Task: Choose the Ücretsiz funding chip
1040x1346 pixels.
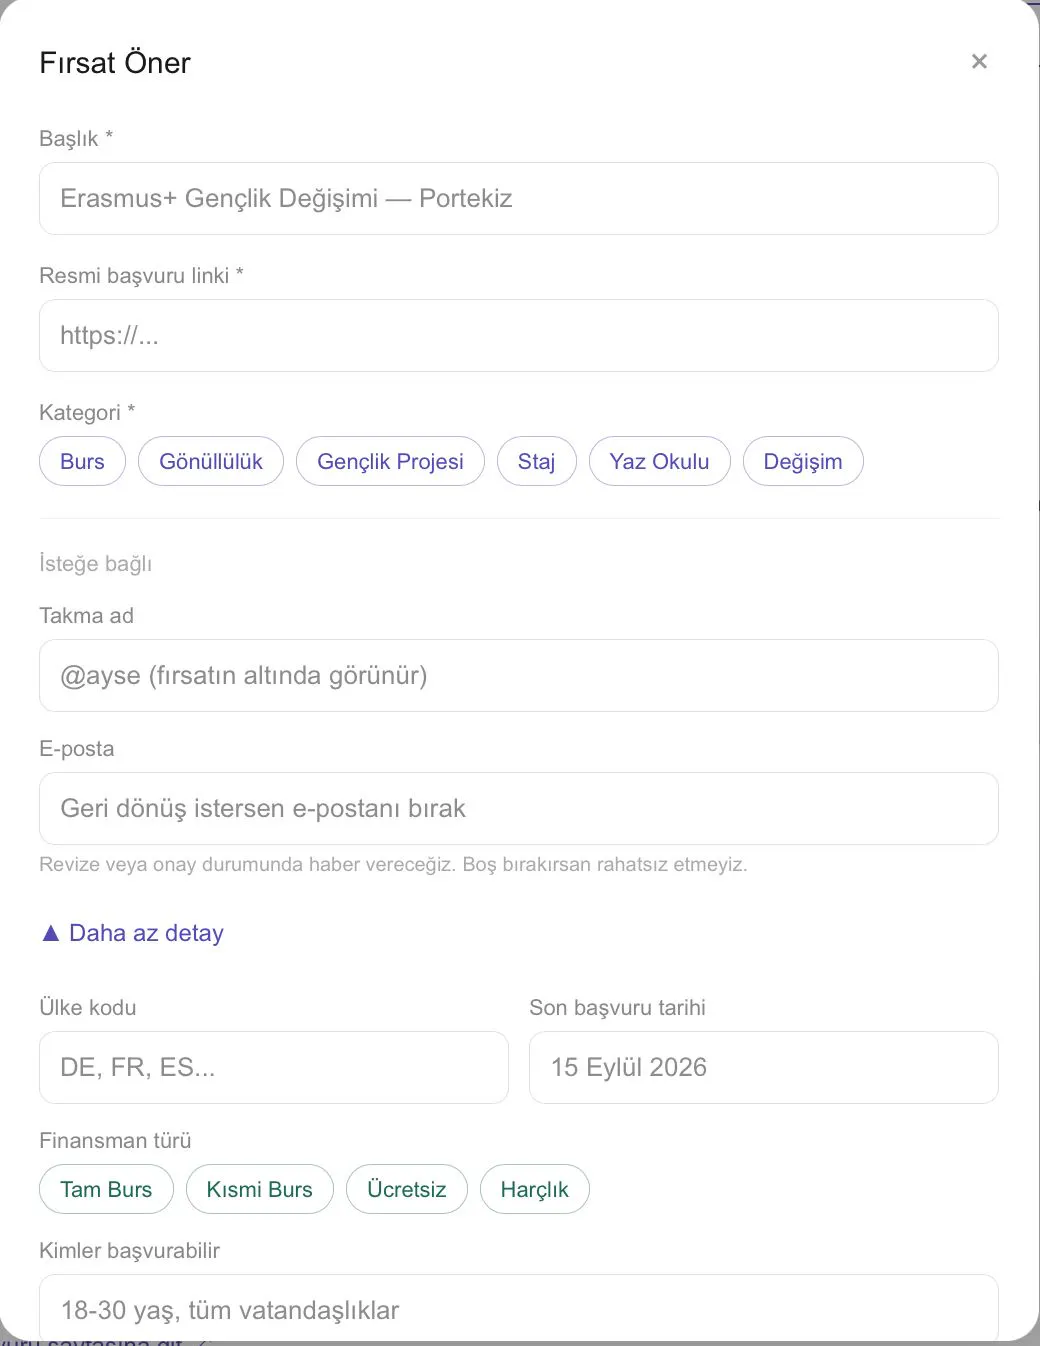Action: [x=407, y=1189]
